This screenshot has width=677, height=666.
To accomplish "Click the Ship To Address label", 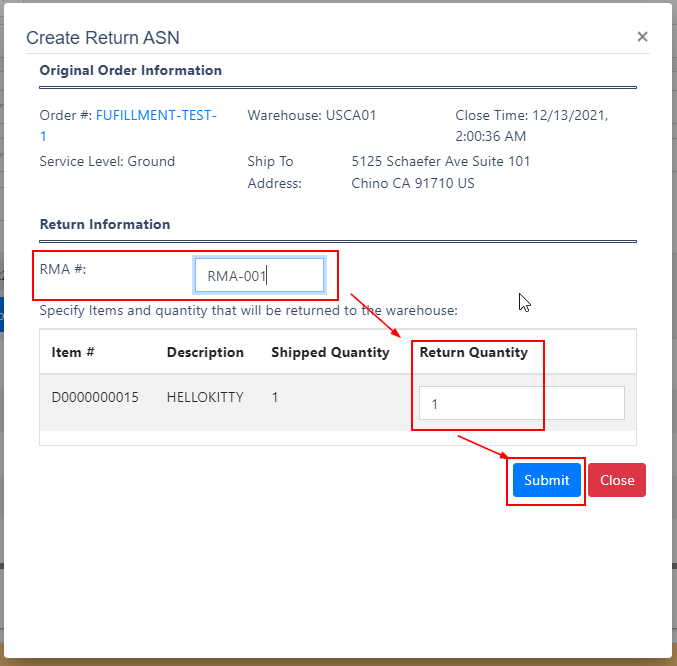I will point(275,172).
